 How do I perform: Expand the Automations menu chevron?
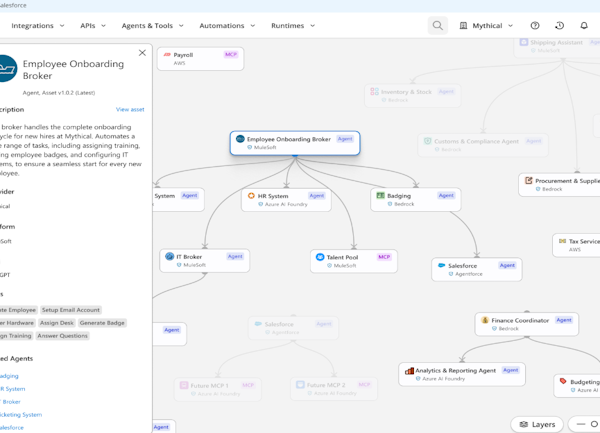[253, 26]
